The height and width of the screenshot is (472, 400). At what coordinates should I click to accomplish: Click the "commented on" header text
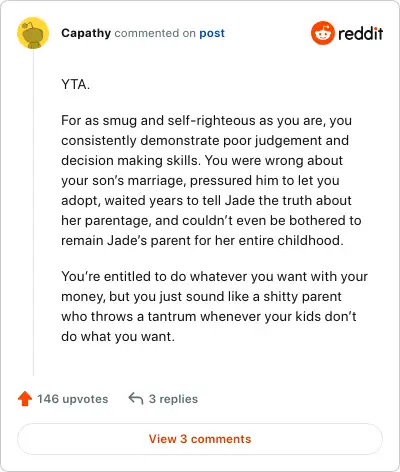155,33
